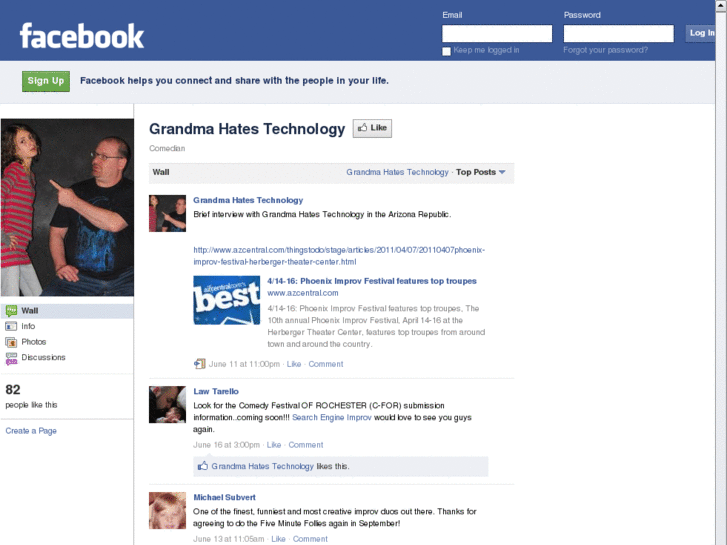Viewport: 727px width, 545px height.
Task: Click the Wall speech-bubble icon in sidebar
Action: [11, 311]
